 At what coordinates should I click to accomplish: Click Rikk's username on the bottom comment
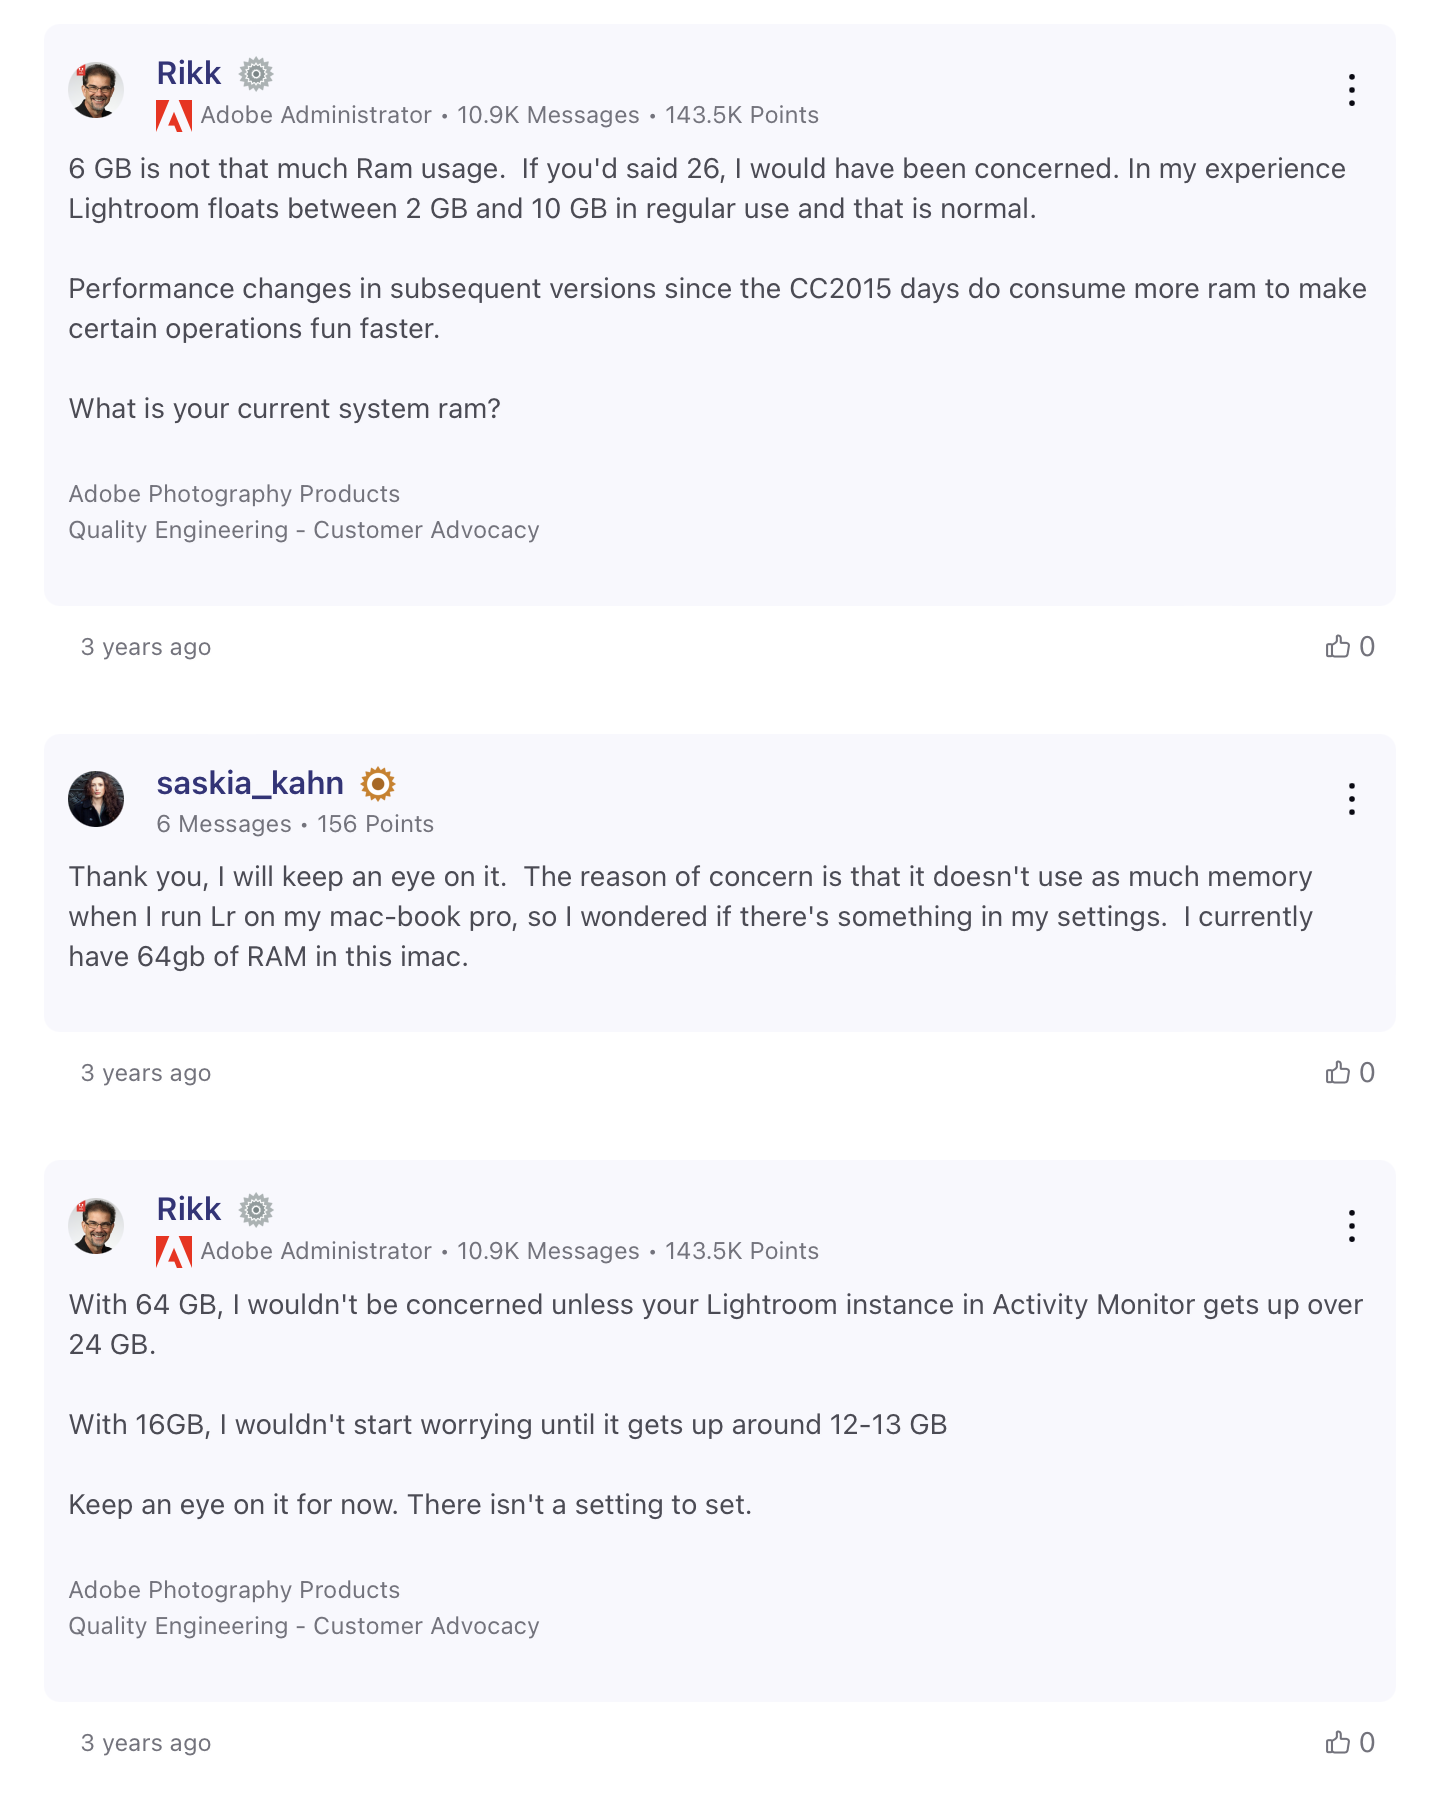(x=189, y=1209)
